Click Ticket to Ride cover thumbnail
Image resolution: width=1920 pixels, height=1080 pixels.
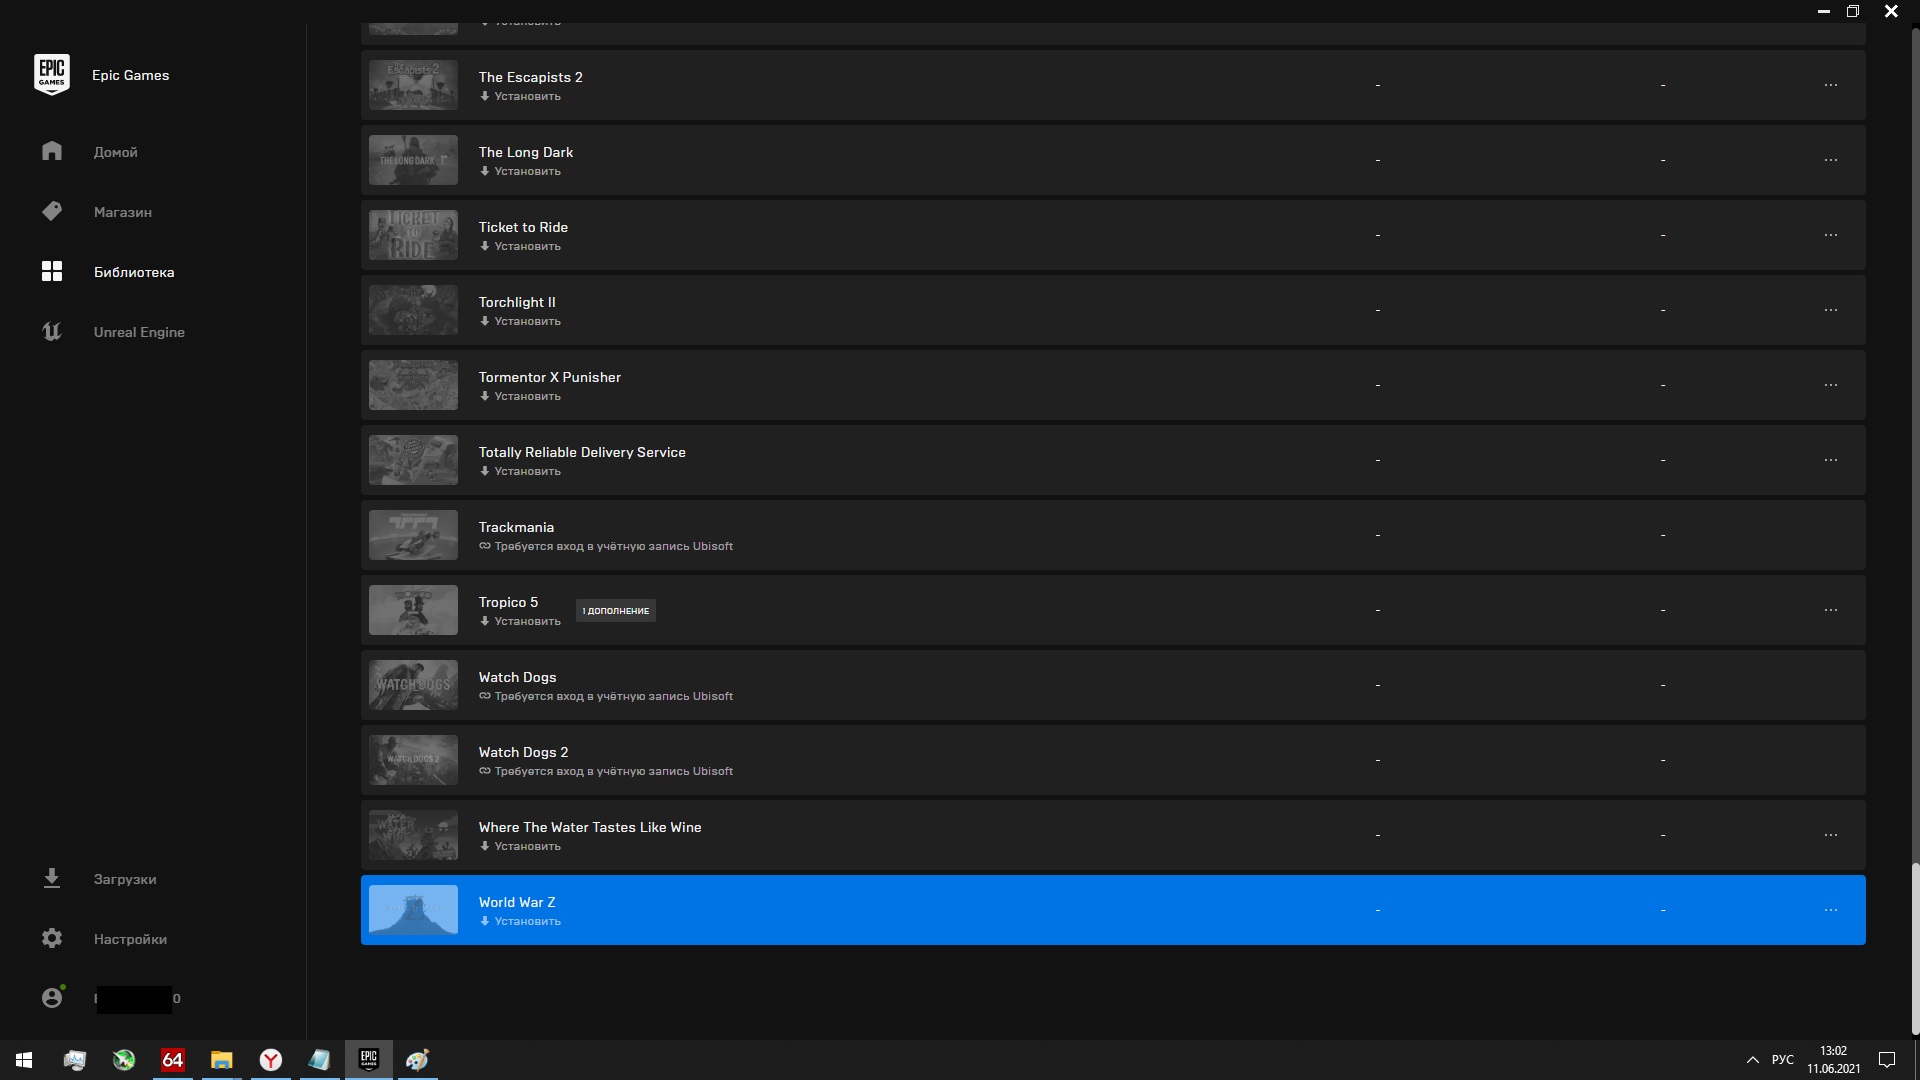click(x=413, y=235)
